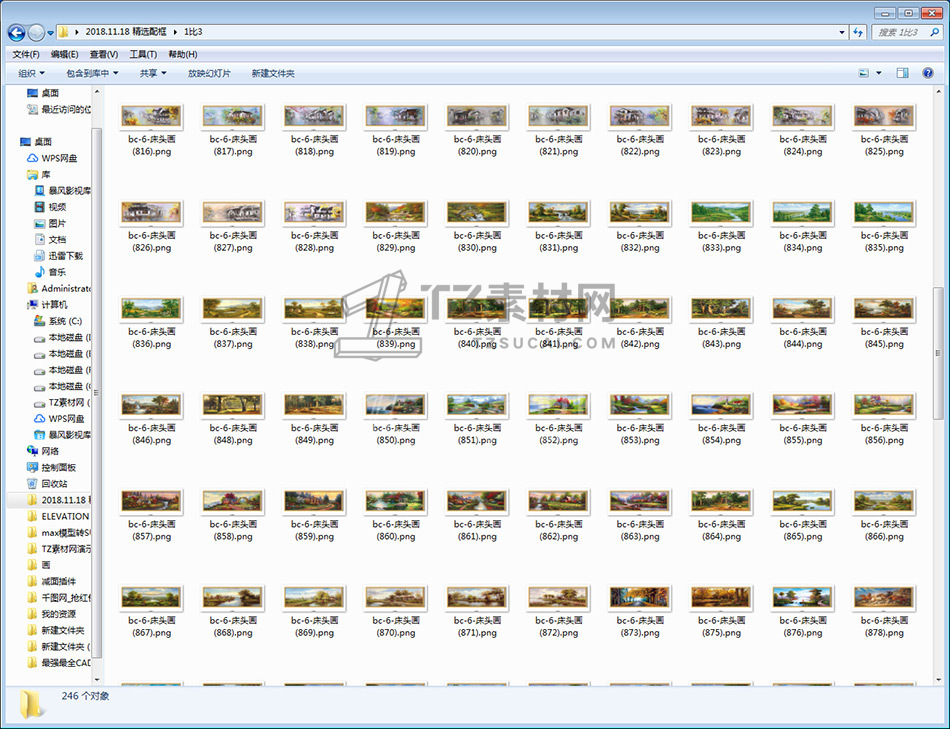Toggle the preview pane button
Viewport: 950px width, 729px height.
pos(902,73)
